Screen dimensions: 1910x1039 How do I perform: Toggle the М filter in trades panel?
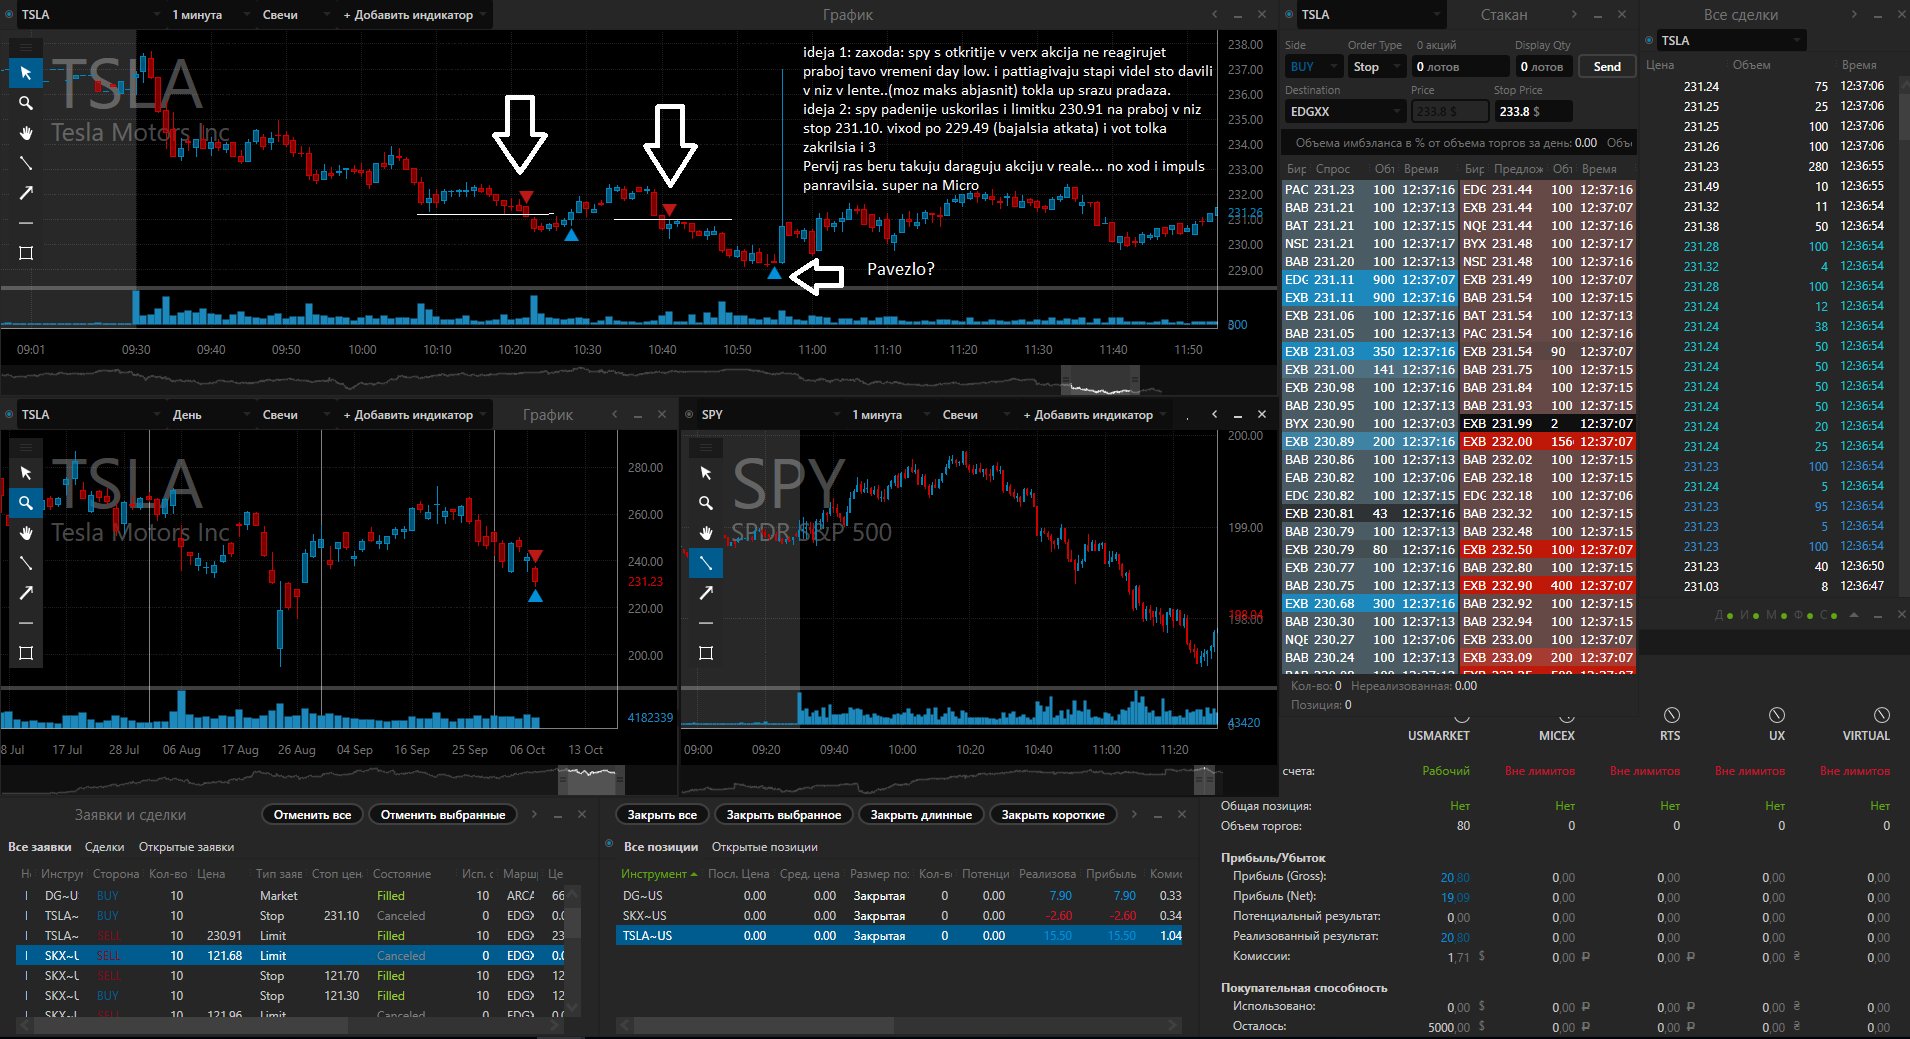[1776, 615]
